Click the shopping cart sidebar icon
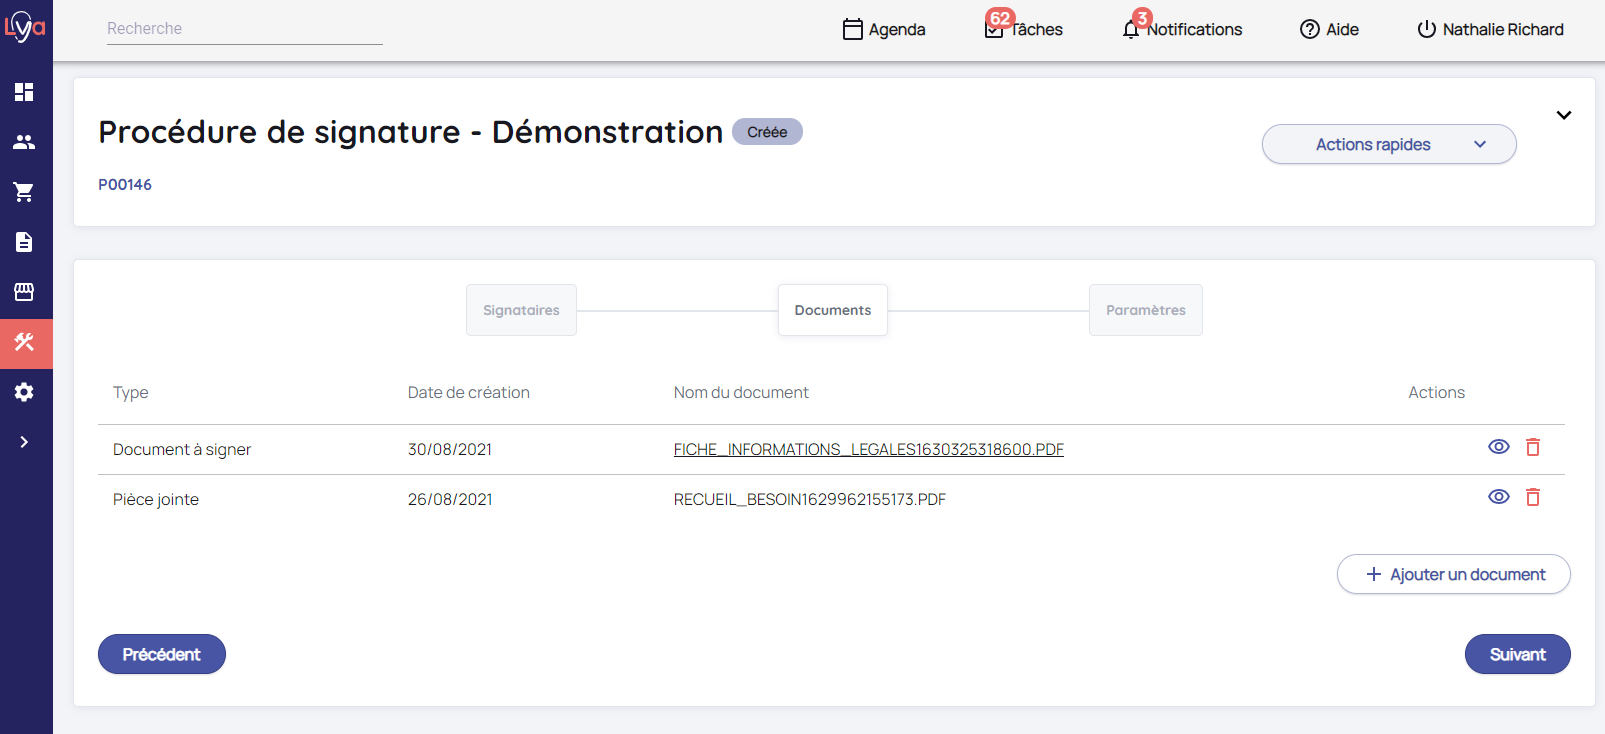 pos(24,192)
